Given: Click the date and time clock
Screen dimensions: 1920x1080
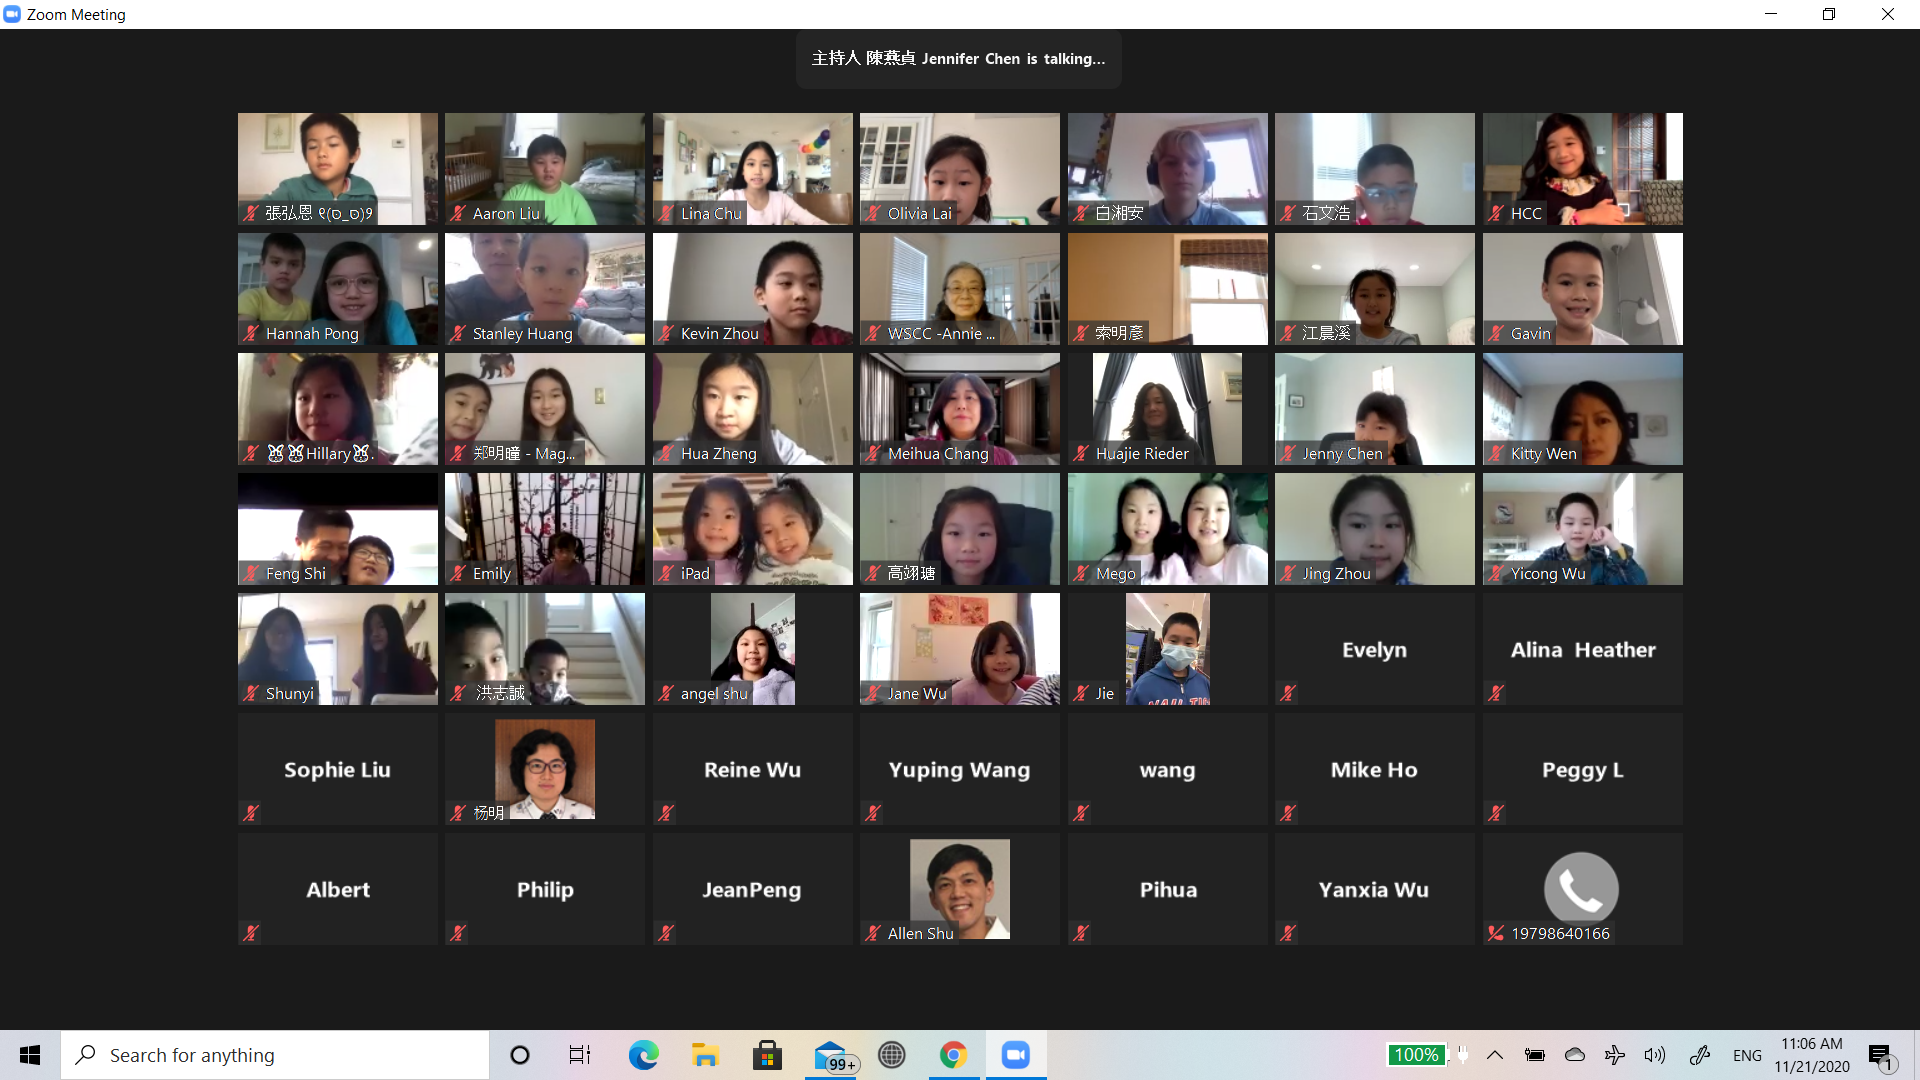Looking at the screenshot, I should point(1811,1055).
